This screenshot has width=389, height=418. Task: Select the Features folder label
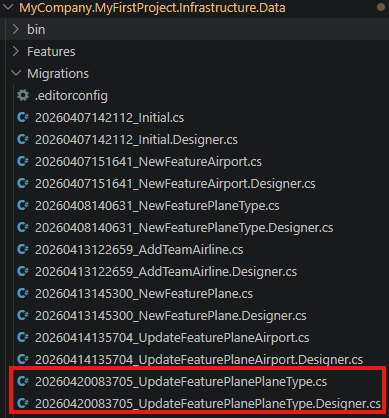pos(51,52)
